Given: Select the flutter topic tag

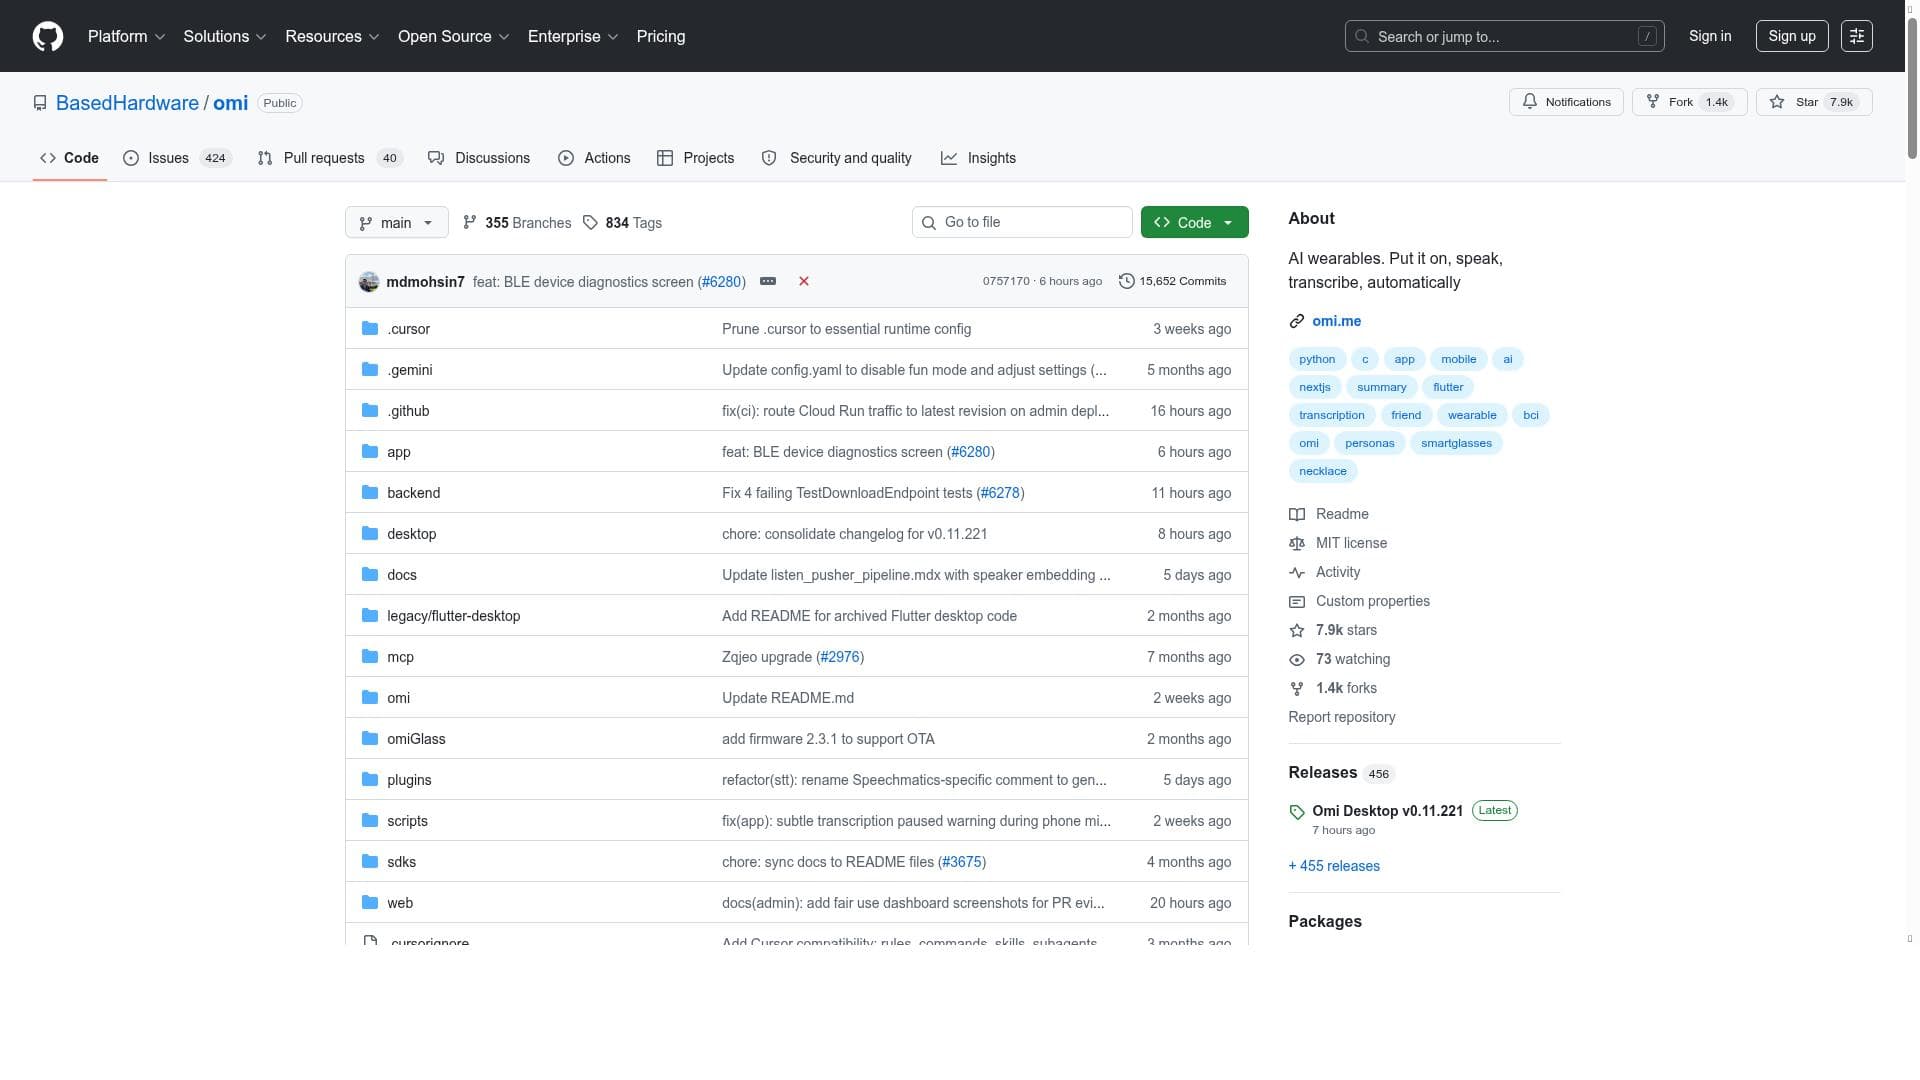Looking at the screenshot, I should [1447, 387].
